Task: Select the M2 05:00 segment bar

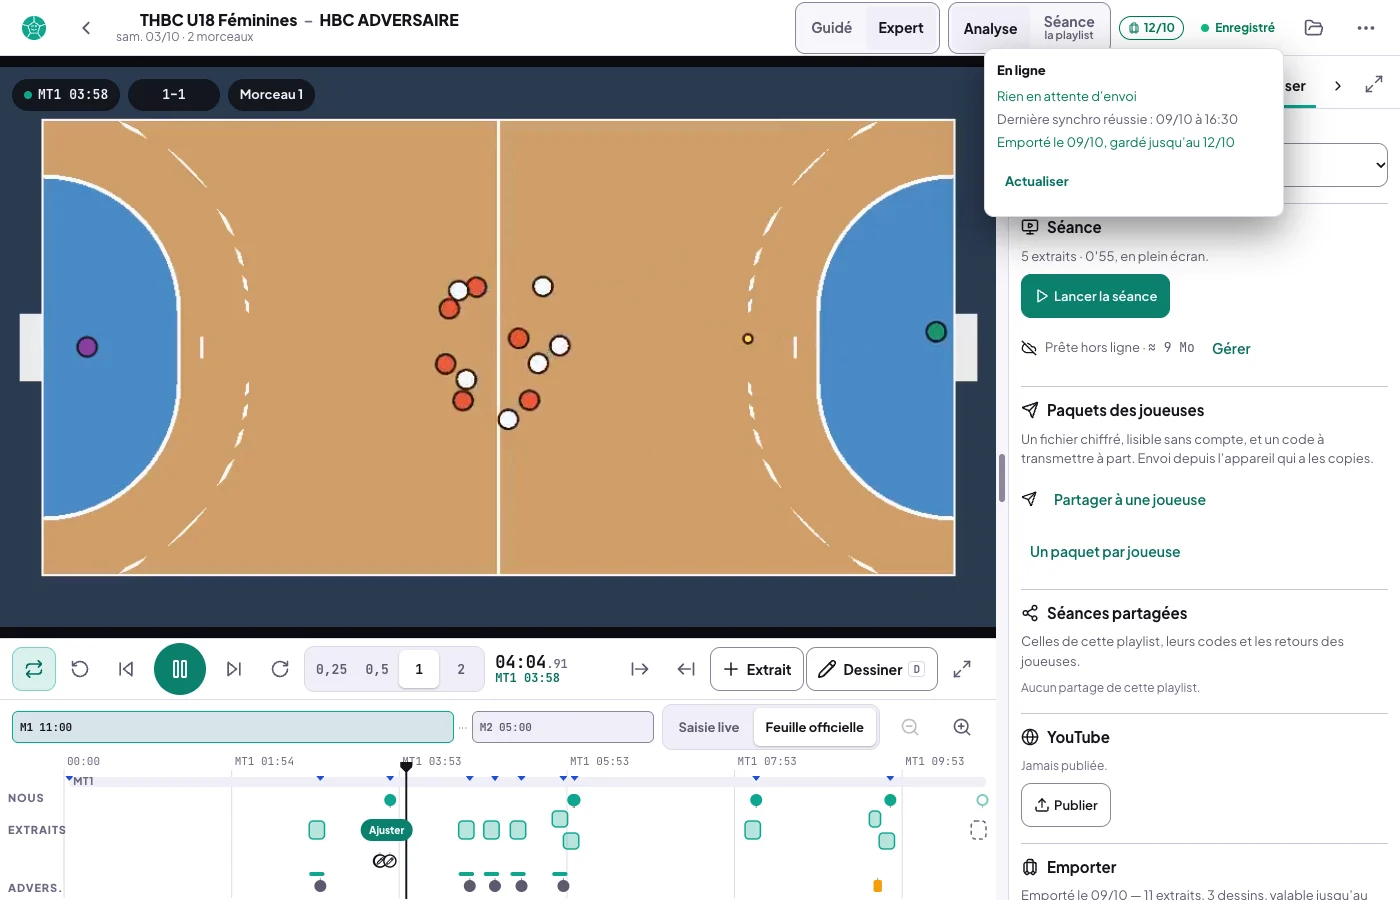Action: tap(563, 727)
